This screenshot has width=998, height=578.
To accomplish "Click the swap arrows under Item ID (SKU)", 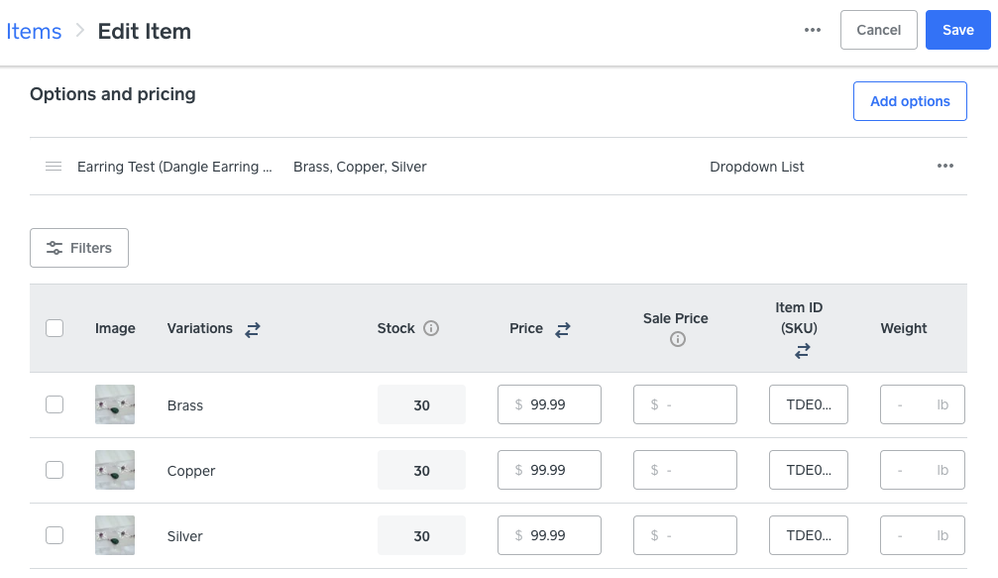I will point(802,350).
